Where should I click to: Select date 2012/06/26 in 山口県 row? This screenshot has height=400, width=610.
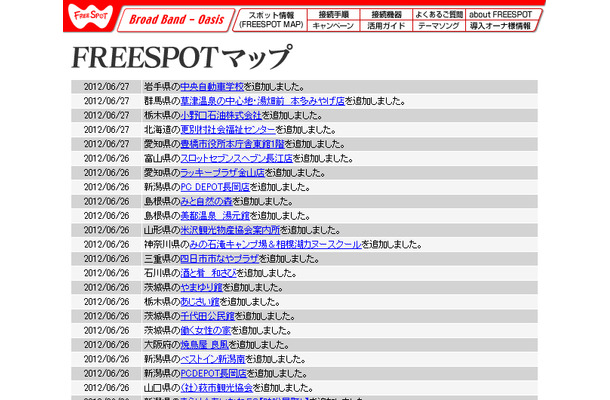(x=106, y=388)
